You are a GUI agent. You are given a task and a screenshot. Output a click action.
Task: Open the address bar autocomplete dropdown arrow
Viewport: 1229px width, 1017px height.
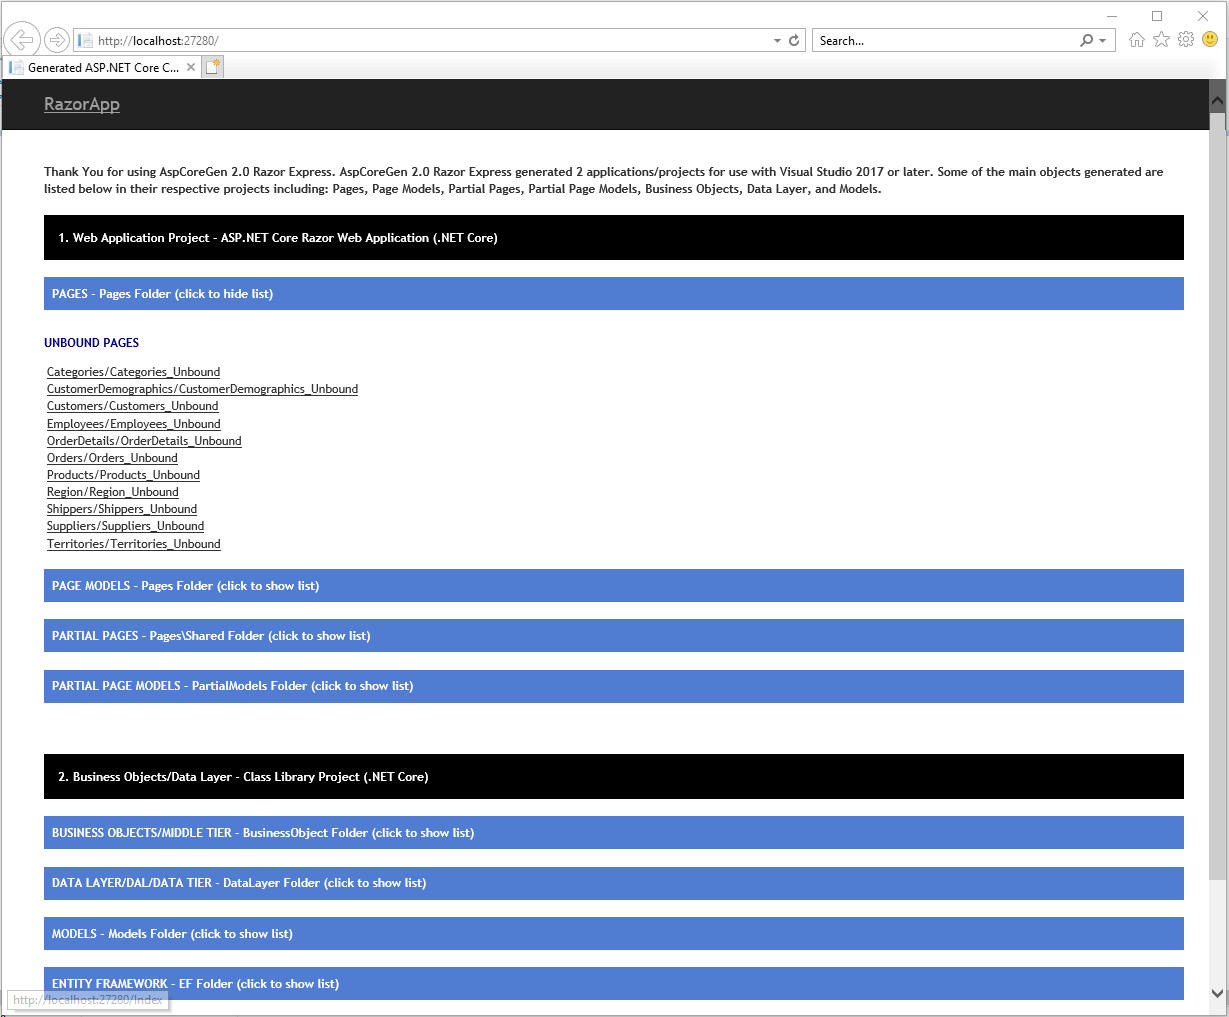pos(778,41)
